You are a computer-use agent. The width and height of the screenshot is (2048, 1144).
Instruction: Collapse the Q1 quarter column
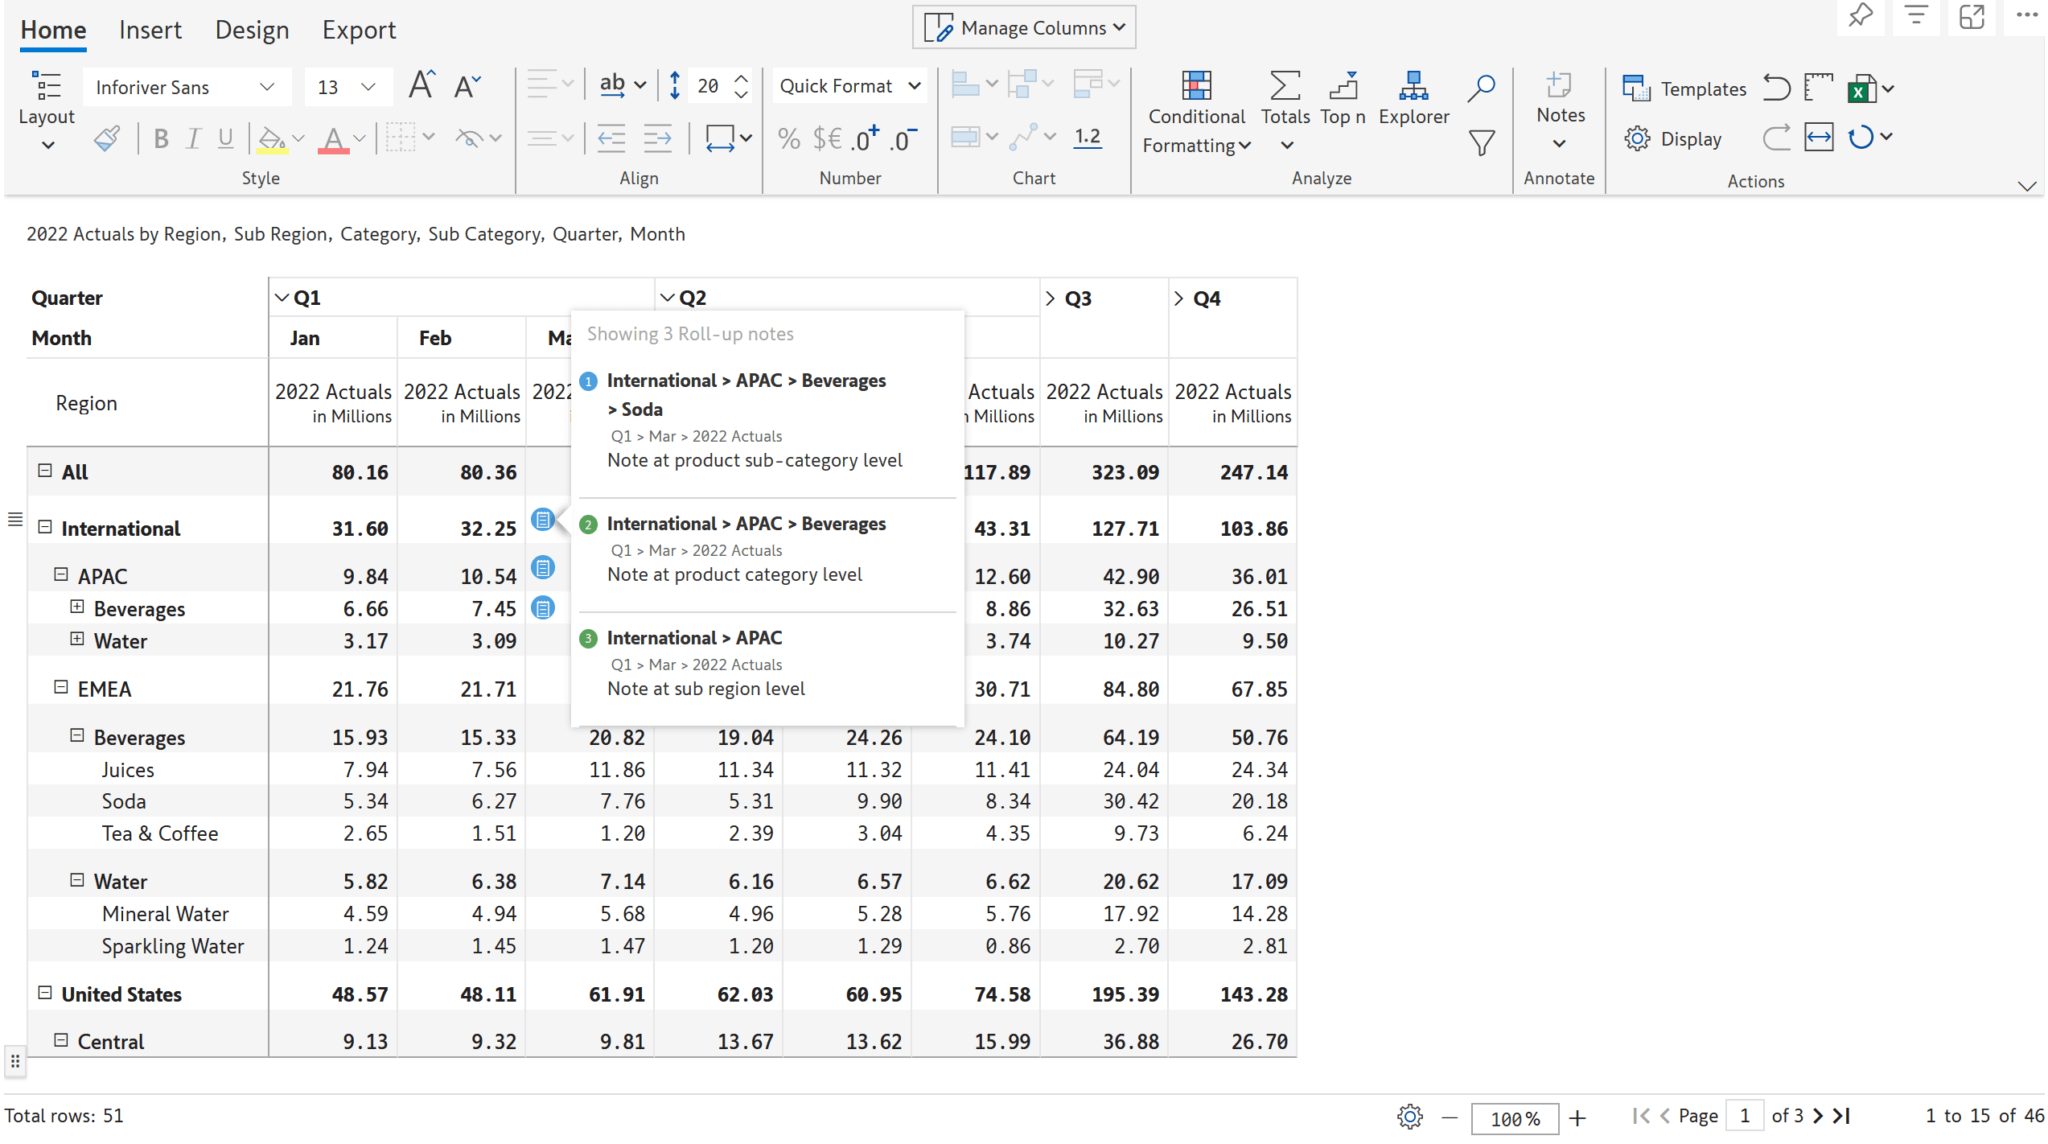282,298
